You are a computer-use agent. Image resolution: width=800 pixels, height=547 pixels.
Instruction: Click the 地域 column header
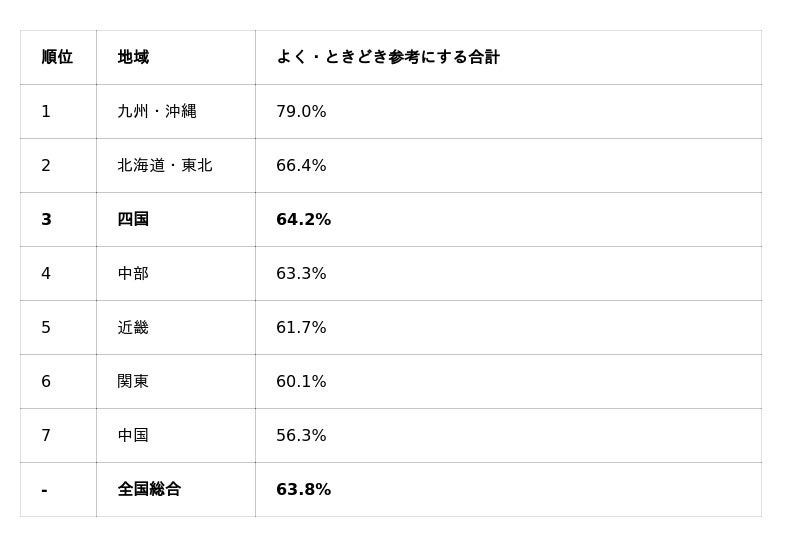[x=133, y=58]
